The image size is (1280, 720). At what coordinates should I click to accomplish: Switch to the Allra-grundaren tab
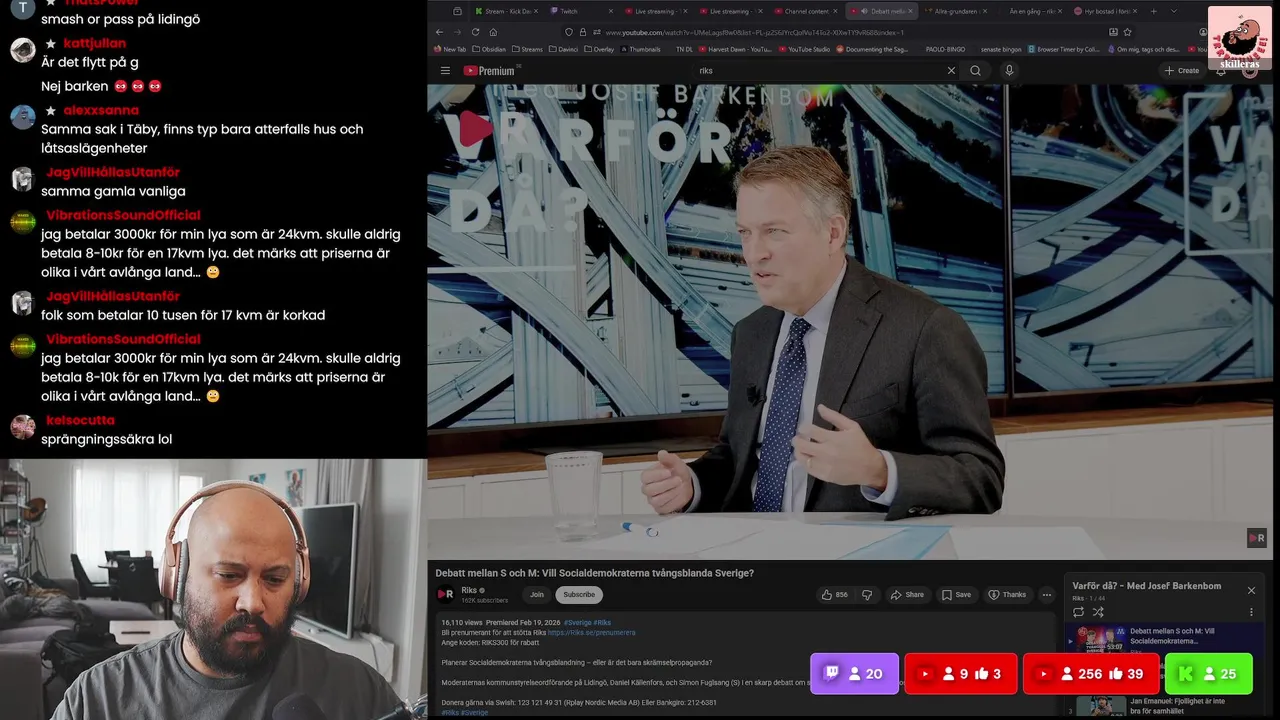(x=957, y=11)
